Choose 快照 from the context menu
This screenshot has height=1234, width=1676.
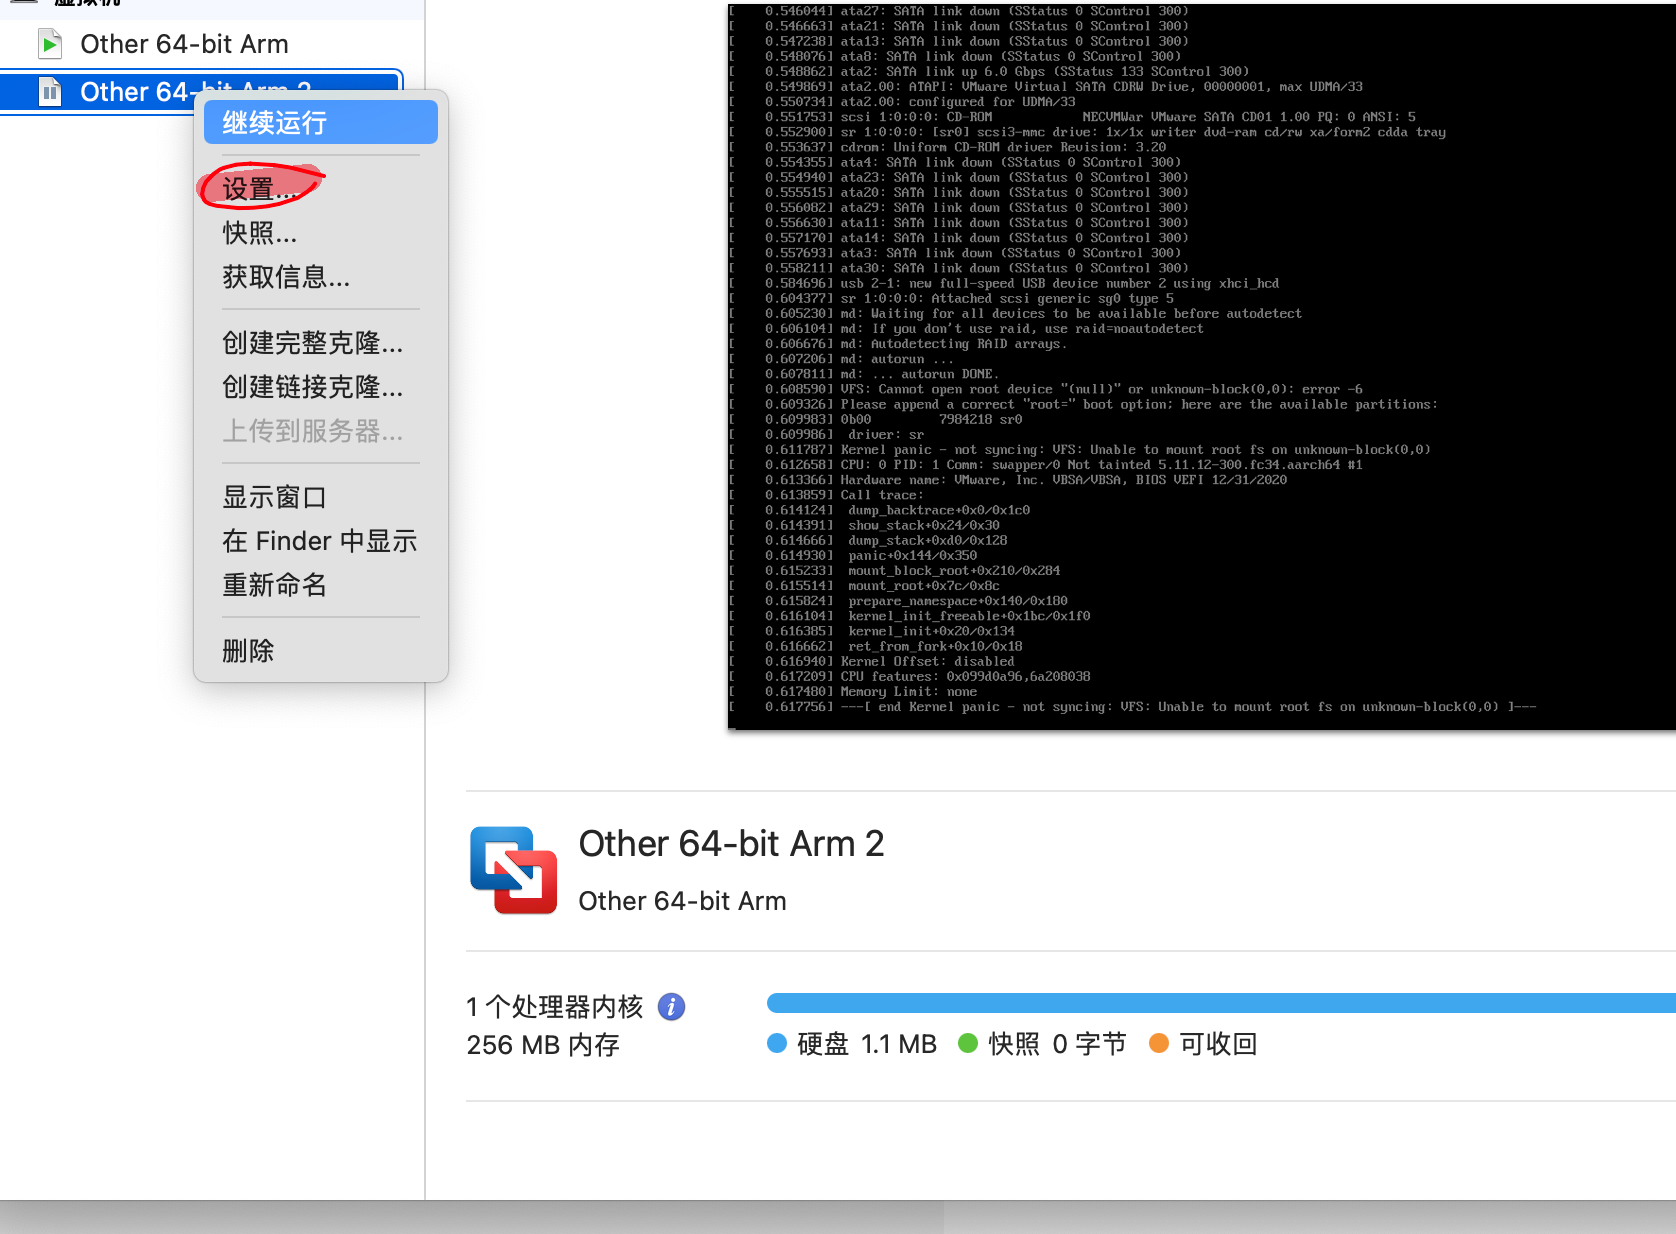pos(258,233)
